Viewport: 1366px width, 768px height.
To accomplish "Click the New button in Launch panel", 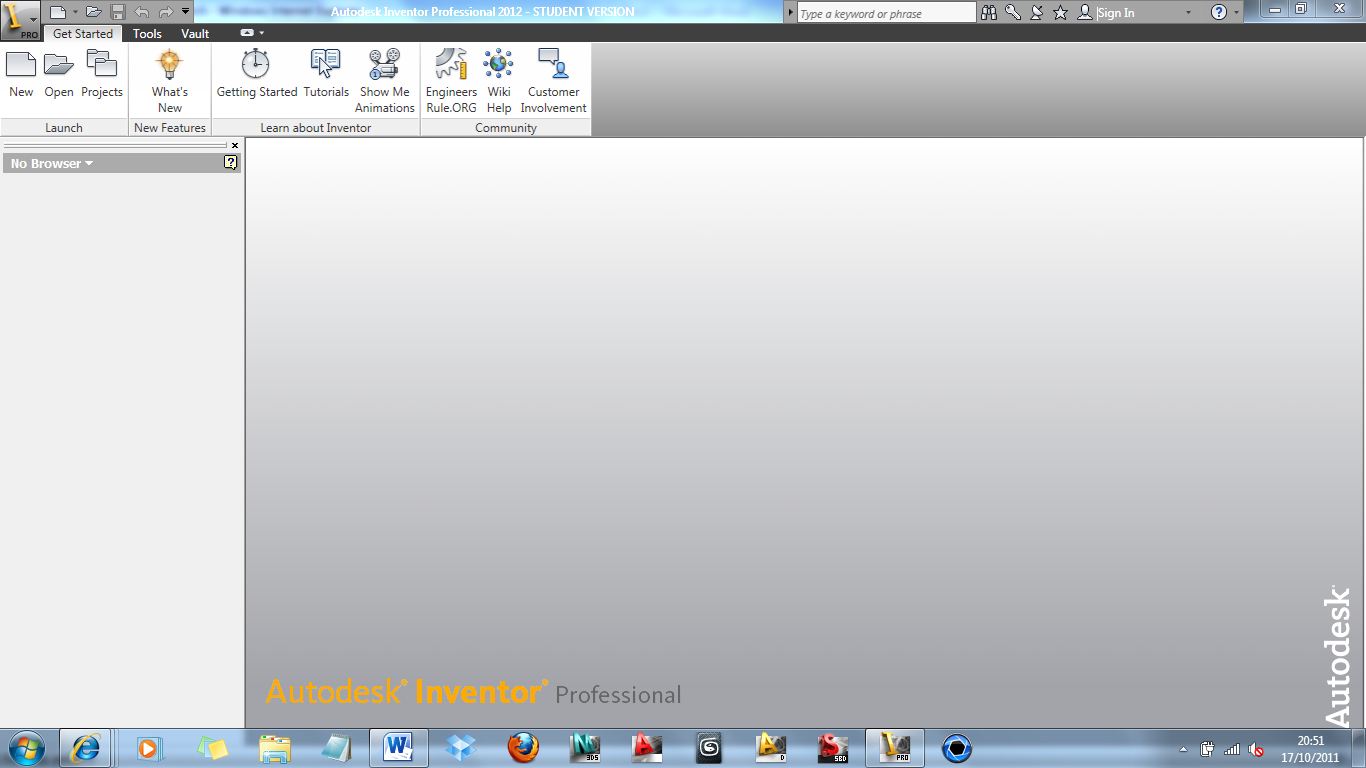I will (21, 74).
